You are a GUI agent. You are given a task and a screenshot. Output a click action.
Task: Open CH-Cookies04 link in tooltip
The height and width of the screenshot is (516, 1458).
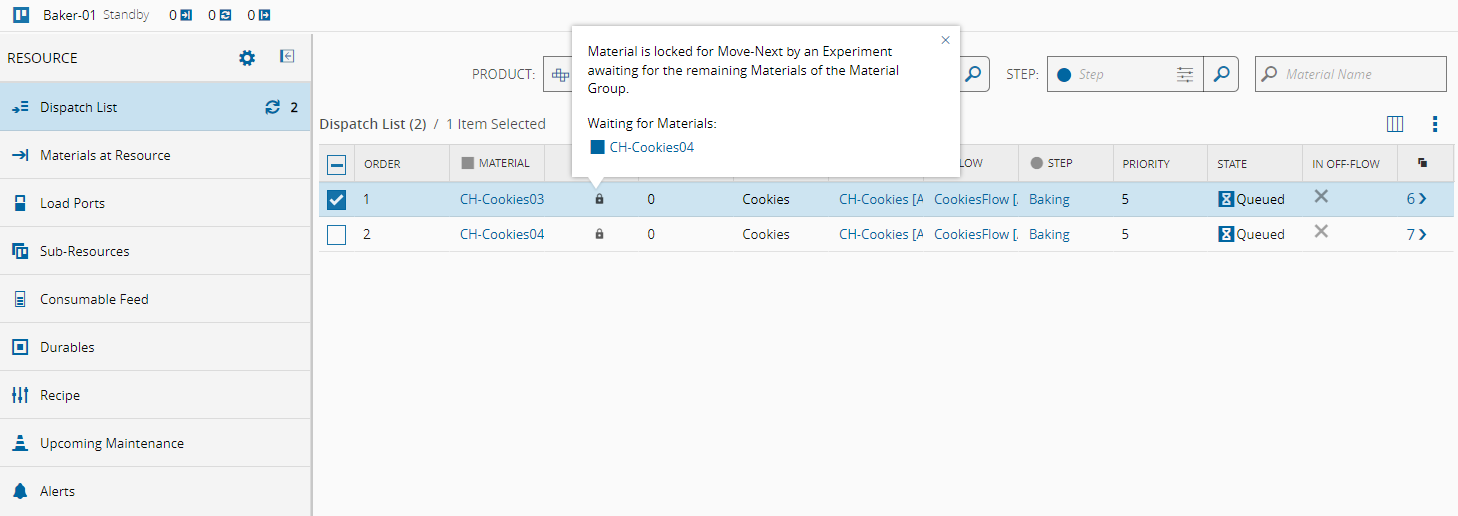pos(651,147)
